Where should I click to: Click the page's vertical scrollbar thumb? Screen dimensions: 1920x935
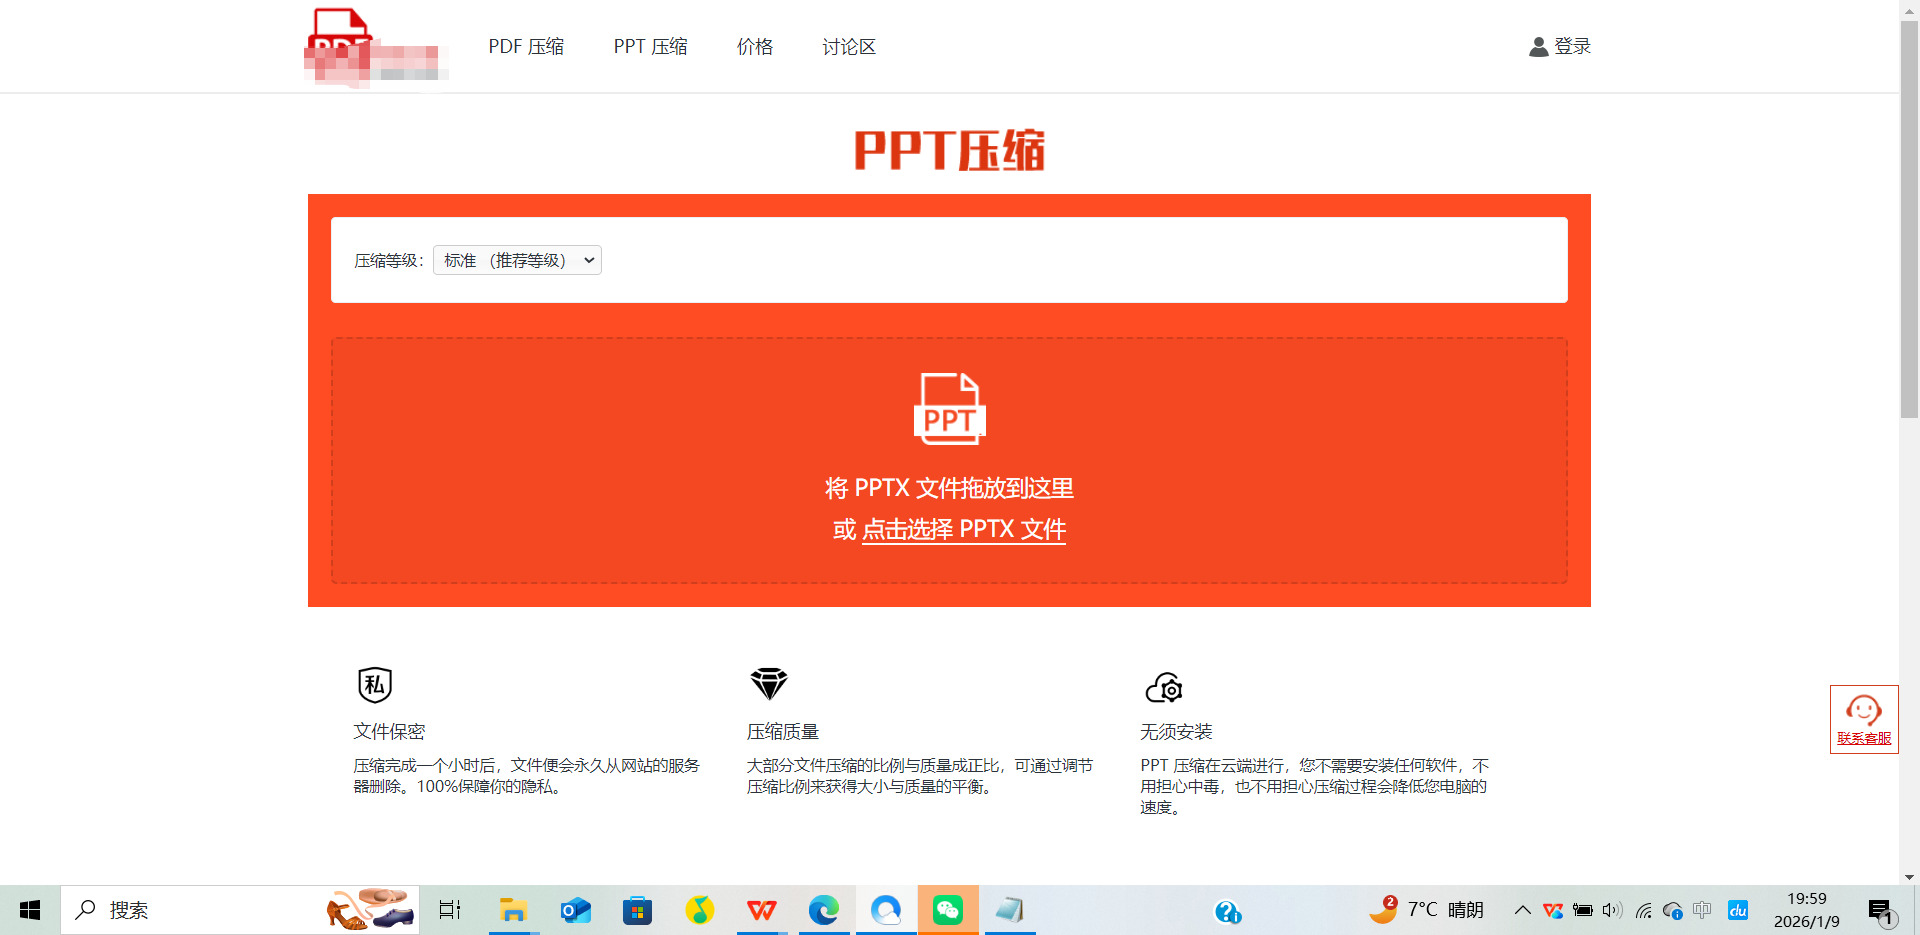coord(1910,218)
